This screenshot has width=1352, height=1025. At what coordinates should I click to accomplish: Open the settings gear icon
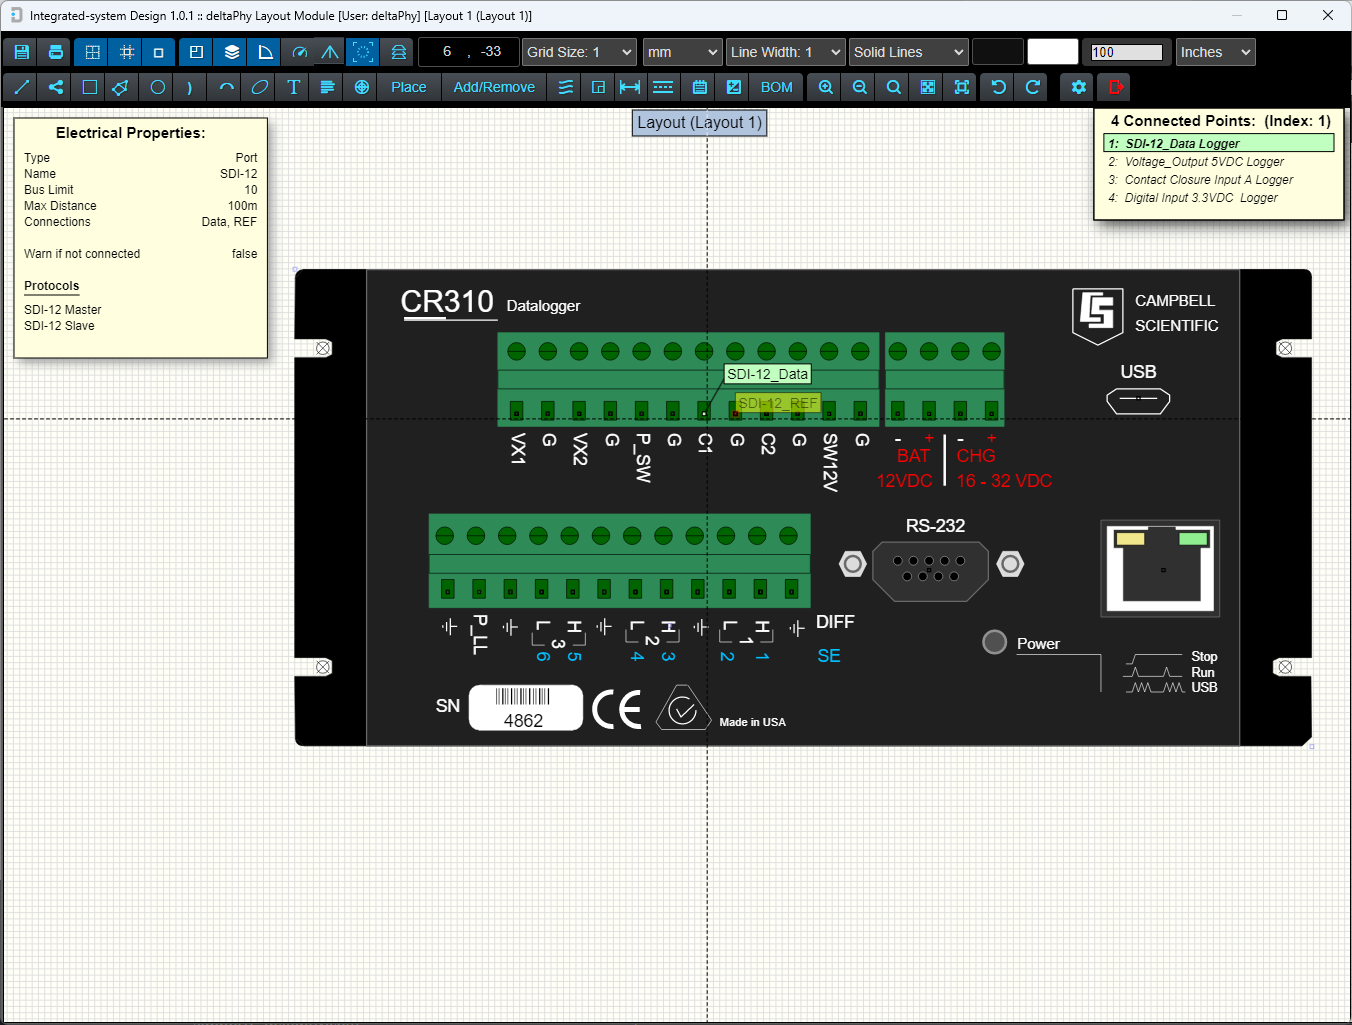pos(1078,87)
